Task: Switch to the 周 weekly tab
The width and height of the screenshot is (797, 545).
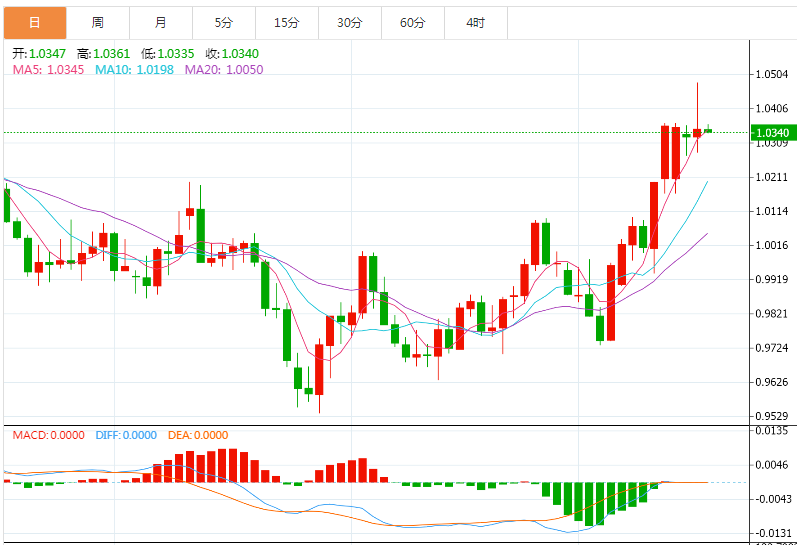Action: (98, 23)
